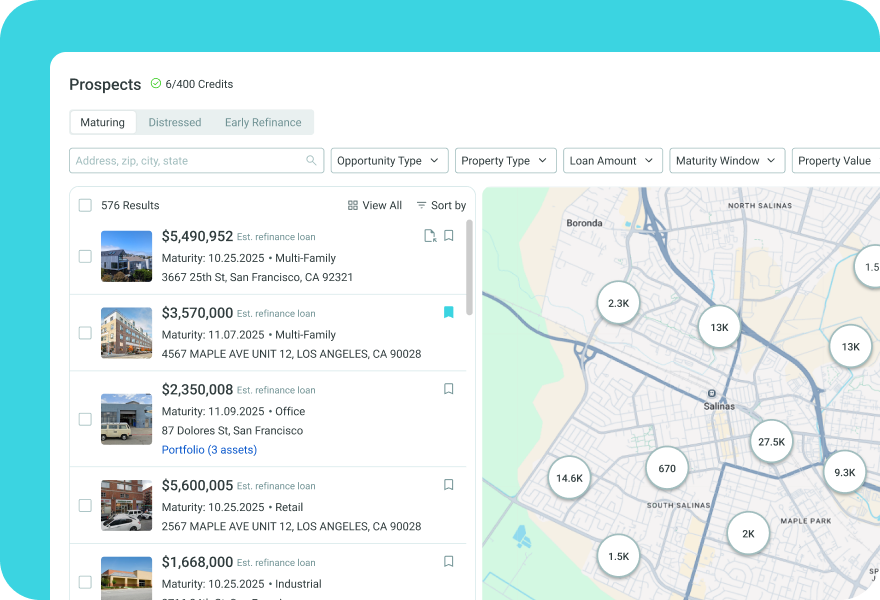Screen dimensions: 880x600
Task: Check the 2567 Maple Ave listing
Action: (x=85, y=506)
